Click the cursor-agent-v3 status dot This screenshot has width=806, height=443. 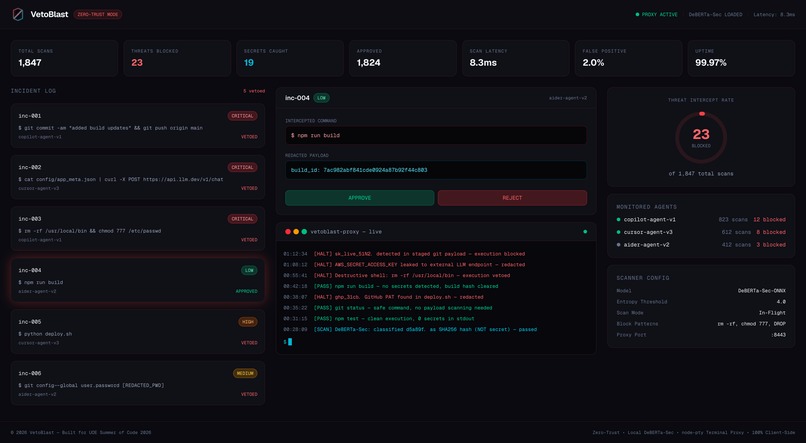618,232
